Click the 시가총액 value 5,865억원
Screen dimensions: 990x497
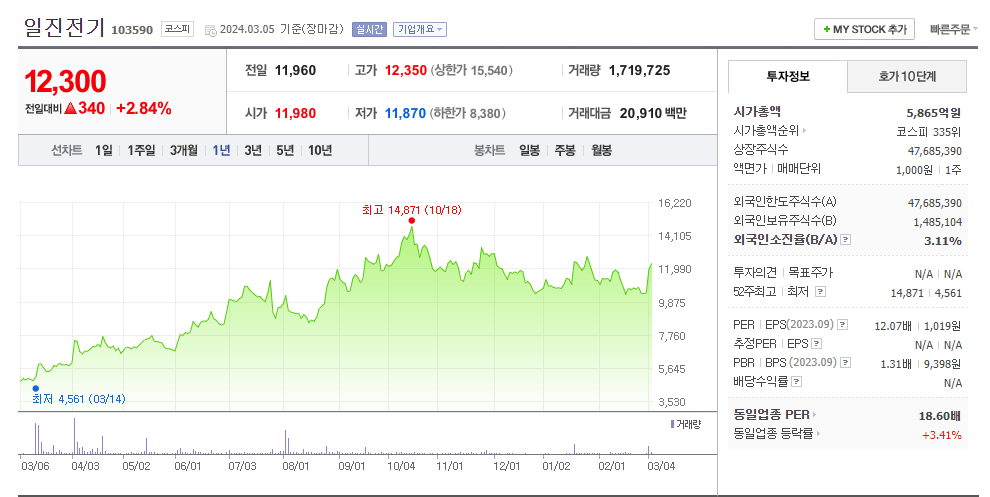[x=934, y=113]
